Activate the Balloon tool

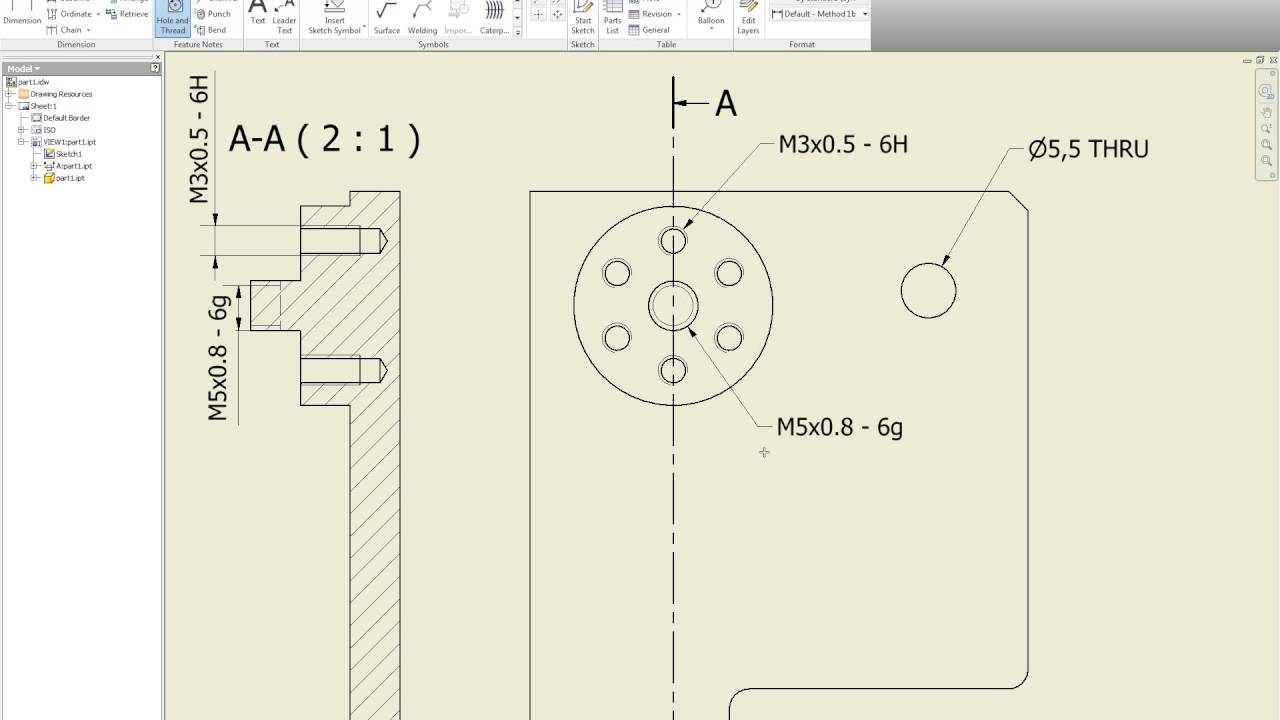[710, 18]
